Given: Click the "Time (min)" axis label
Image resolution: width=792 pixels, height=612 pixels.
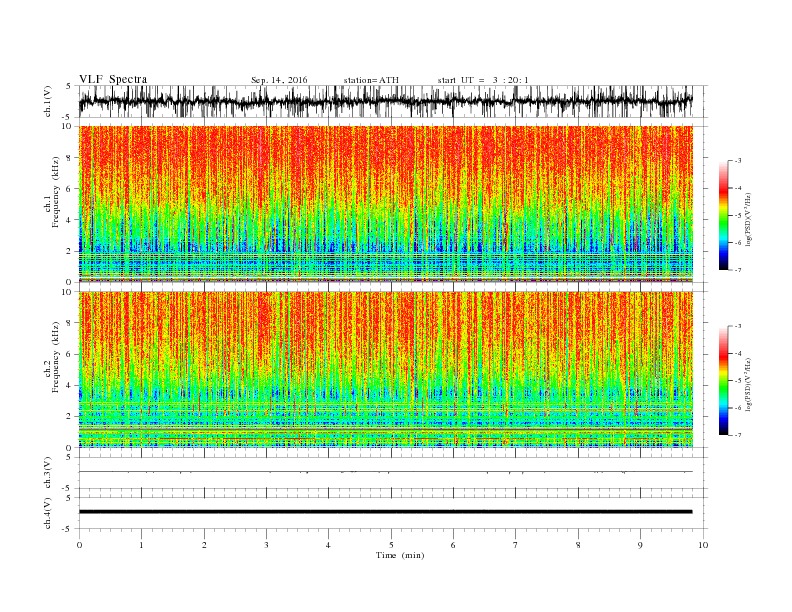Looking at the screenshot, I should [400, 555].
